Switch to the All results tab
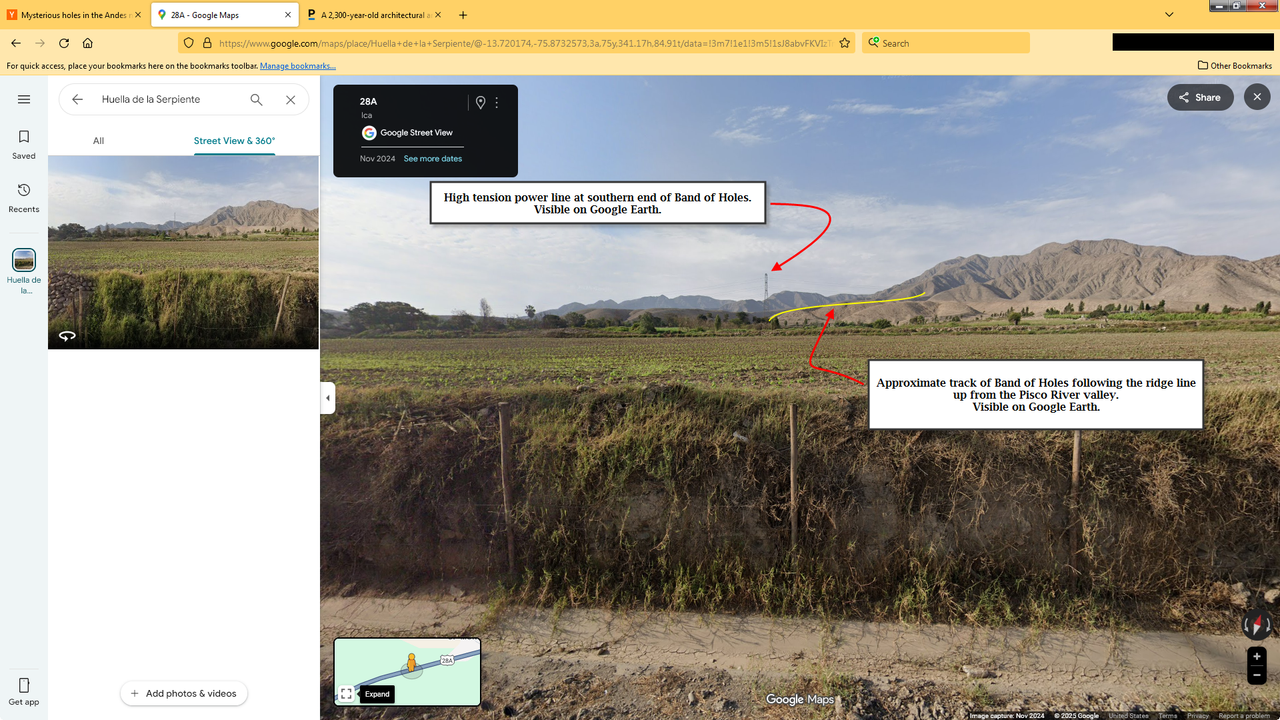 [x=98, y=140]
